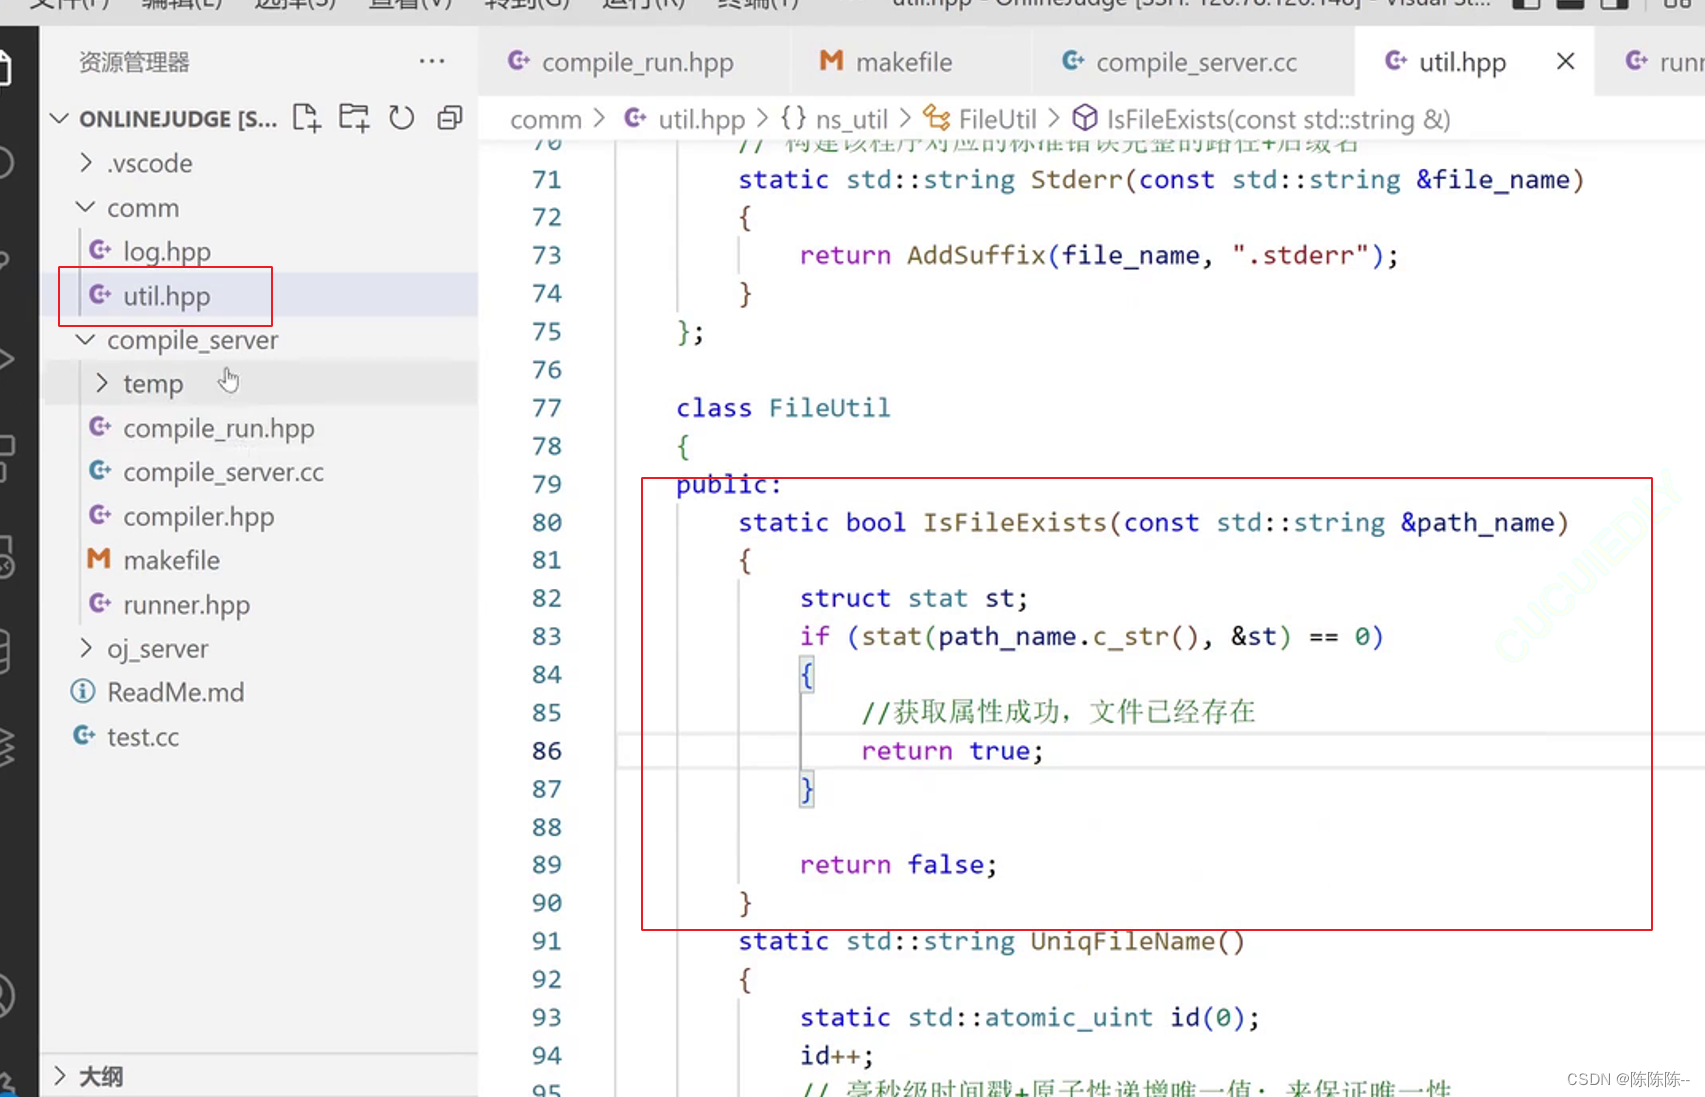Screen dimensions: 1705x1097
Task: Open compile_run.hpp in explorer
Action: coord(260,428)
